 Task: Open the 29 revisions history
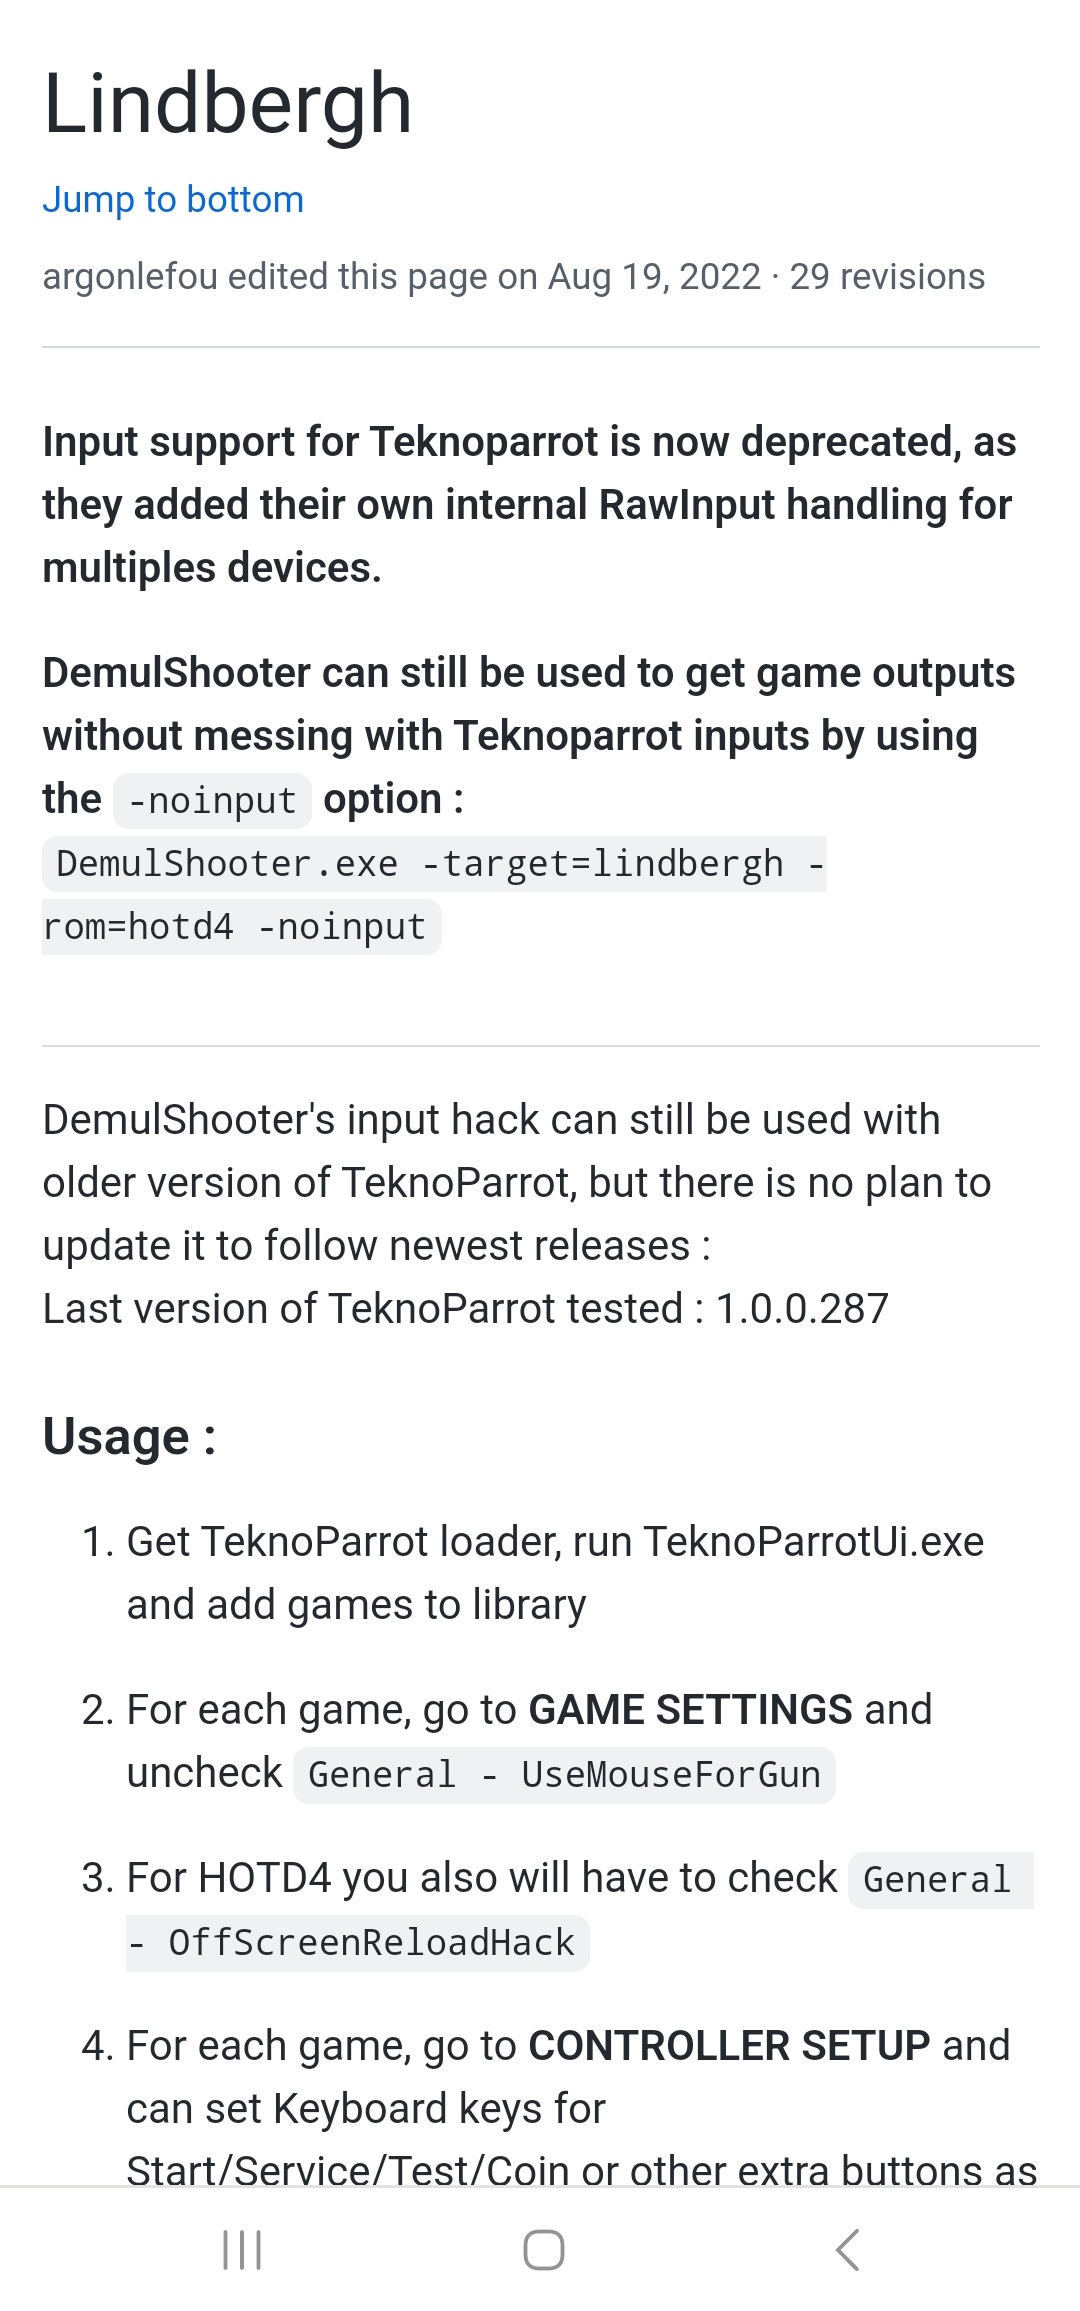click(x=887, y=276)
